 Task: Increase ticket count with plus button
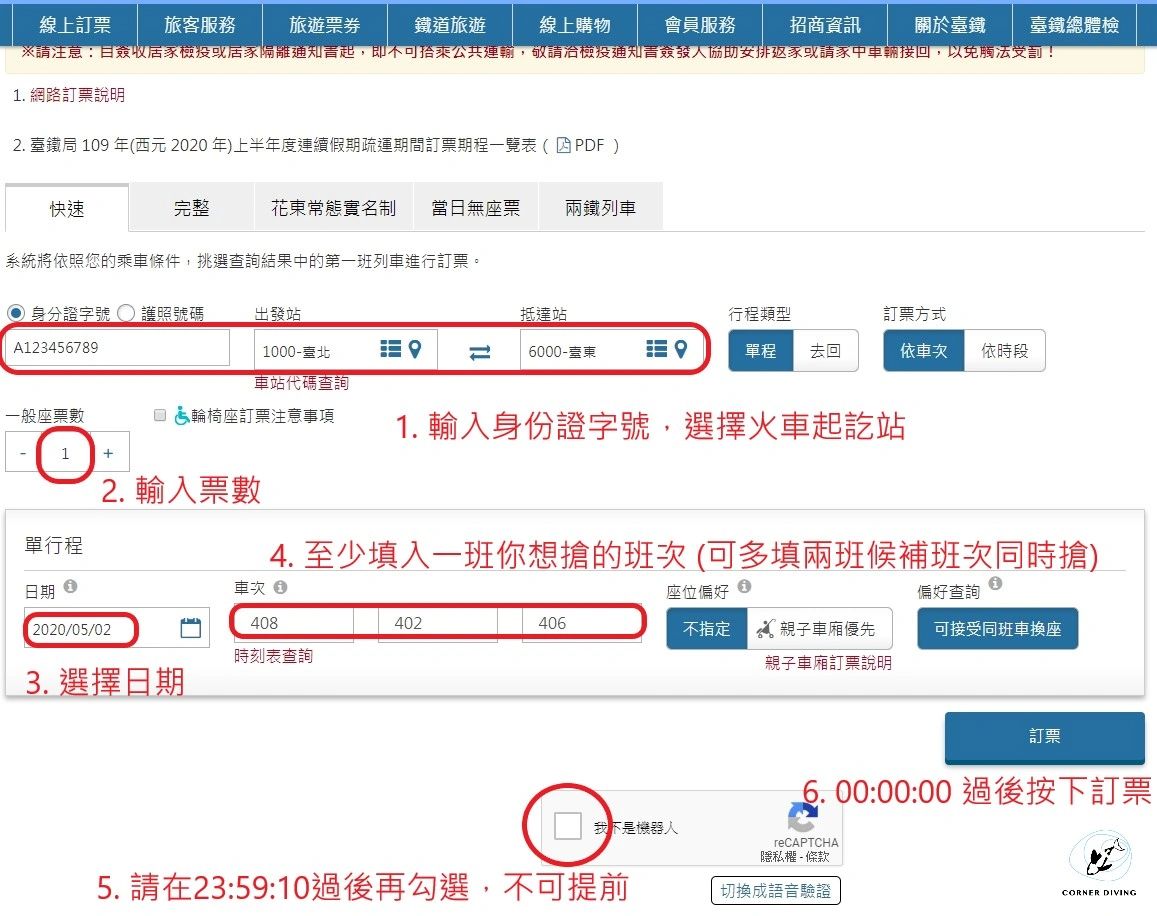pyautogui.click(x=108, y=452)
